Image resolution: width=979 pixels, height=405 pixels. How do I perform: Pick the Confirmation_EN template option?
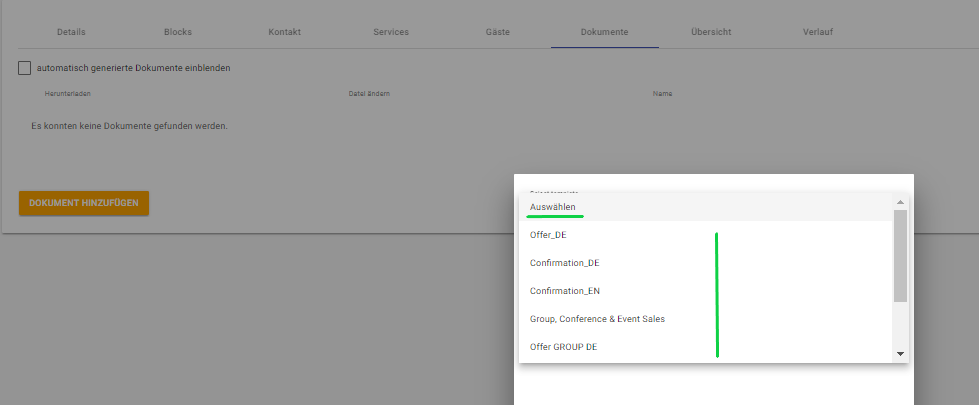pyautogui.click(x=706, y=291)
